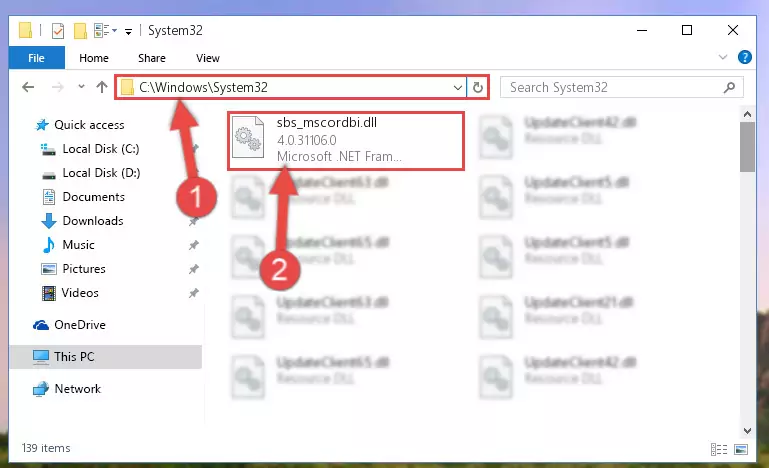Click the search magnifier icon
Image resolution: width=769 pixels, height=468 pixels.
point(729,87)
